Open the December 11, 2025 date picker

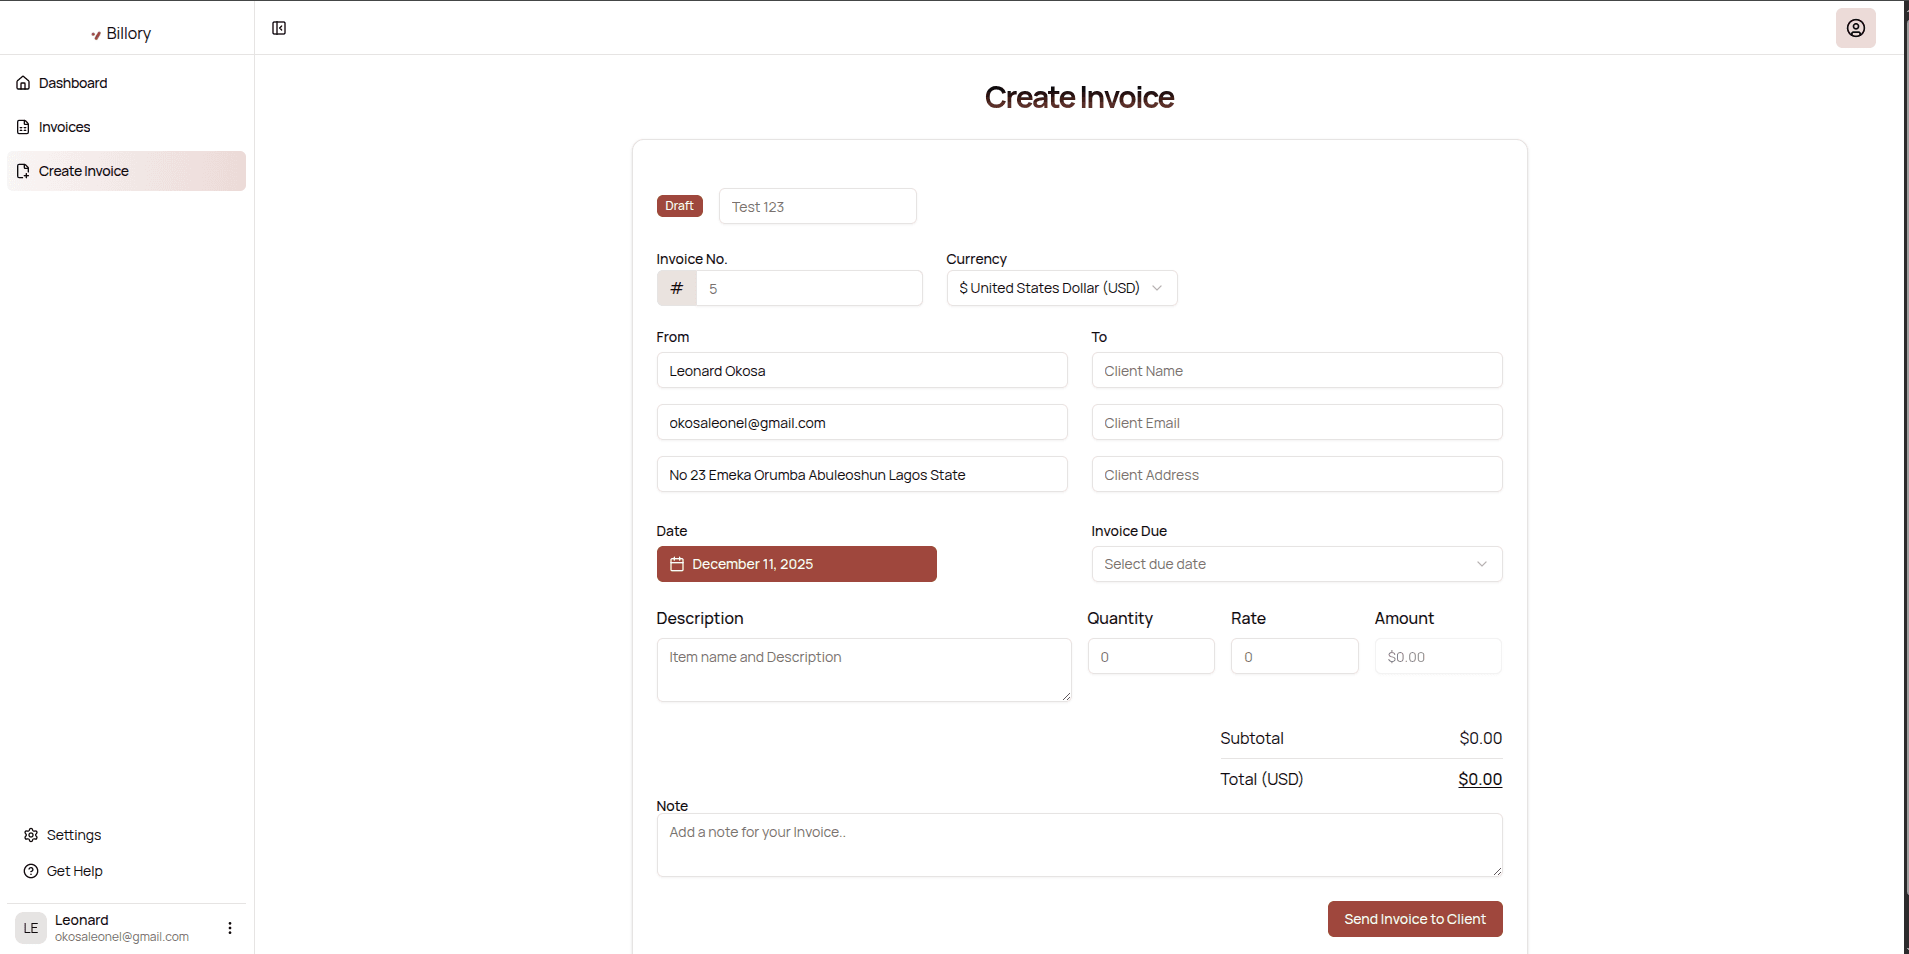point(796,564)
